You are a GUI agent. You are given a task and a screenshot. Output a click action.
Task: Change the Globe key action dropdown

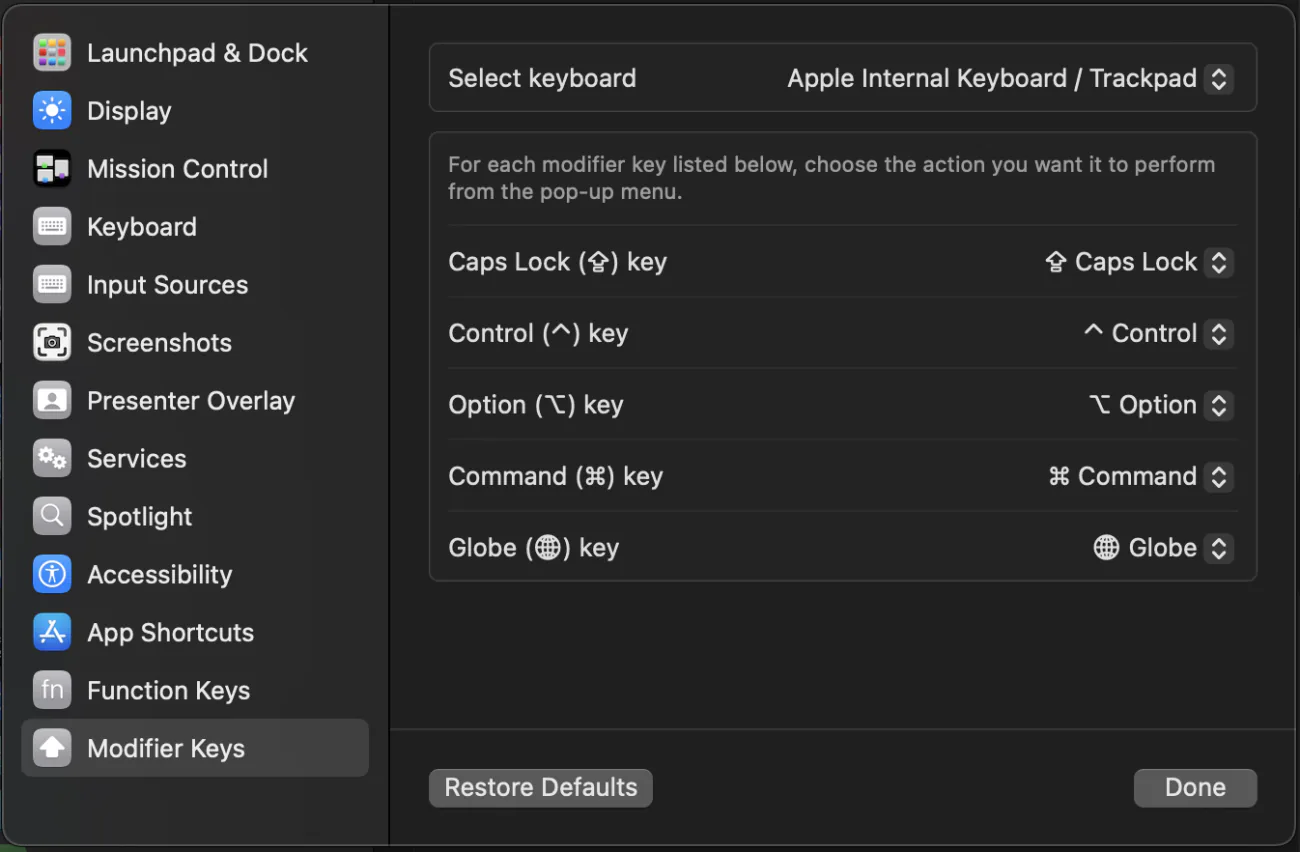(x=1162, y=548)
